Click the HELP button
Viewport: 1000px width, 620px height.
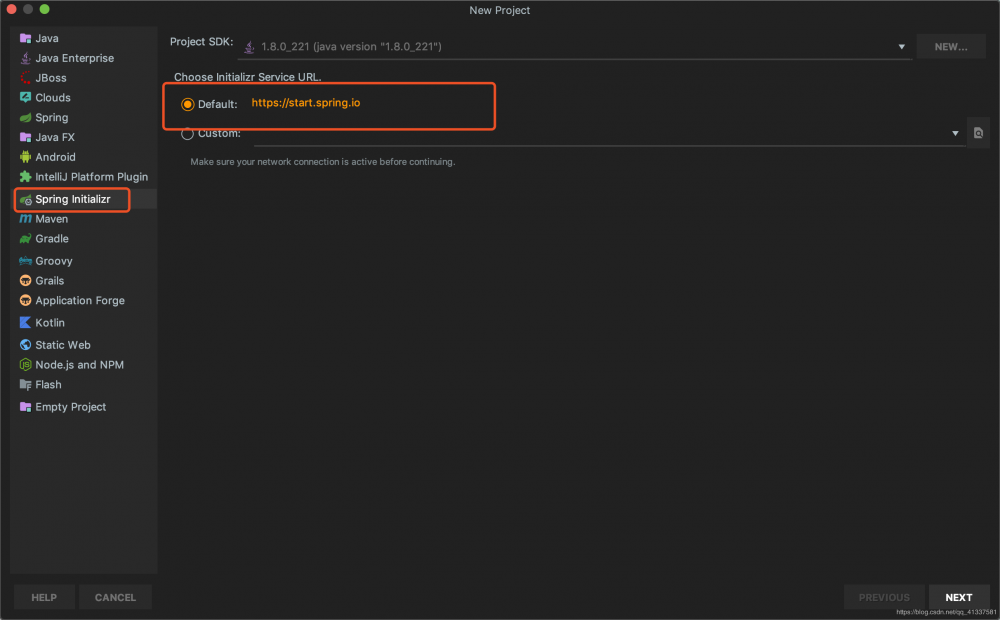pos(44,597)
